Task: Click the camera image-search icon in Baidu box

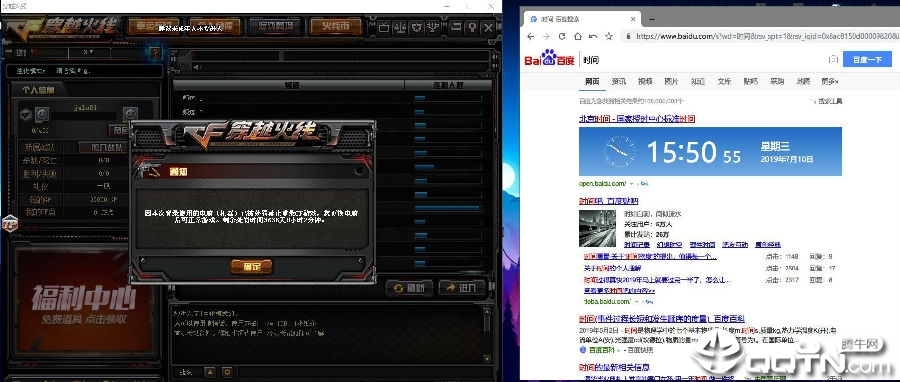Action: [833, 60]
